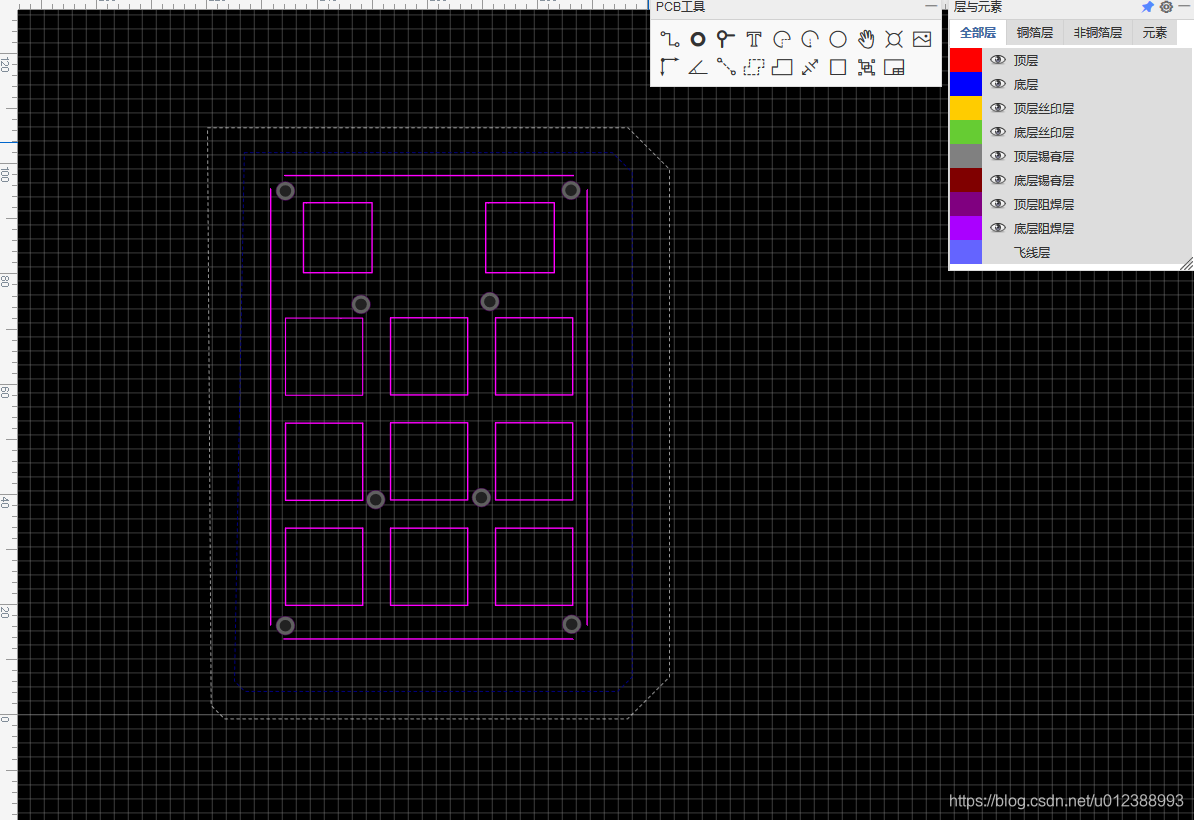Screen dimensions: 1194x820
Task: Pin the 层与元素 panel
Action: coord(1148,7)
